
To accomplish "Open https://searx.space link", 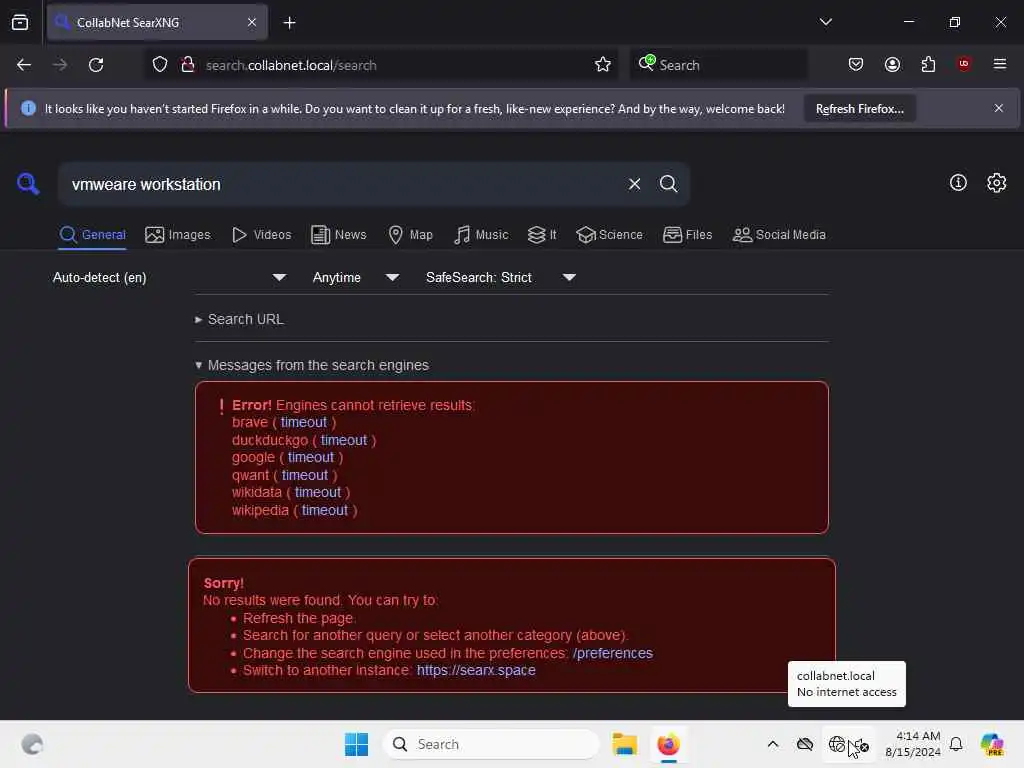I will click(x=476, y=670).
